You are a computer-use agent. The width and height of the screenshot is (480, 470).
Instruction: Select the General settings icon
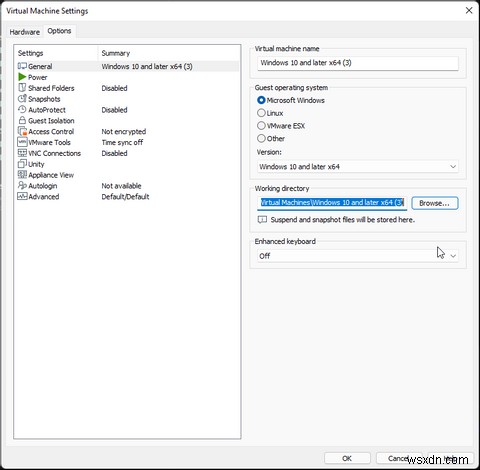click(22, 66)
